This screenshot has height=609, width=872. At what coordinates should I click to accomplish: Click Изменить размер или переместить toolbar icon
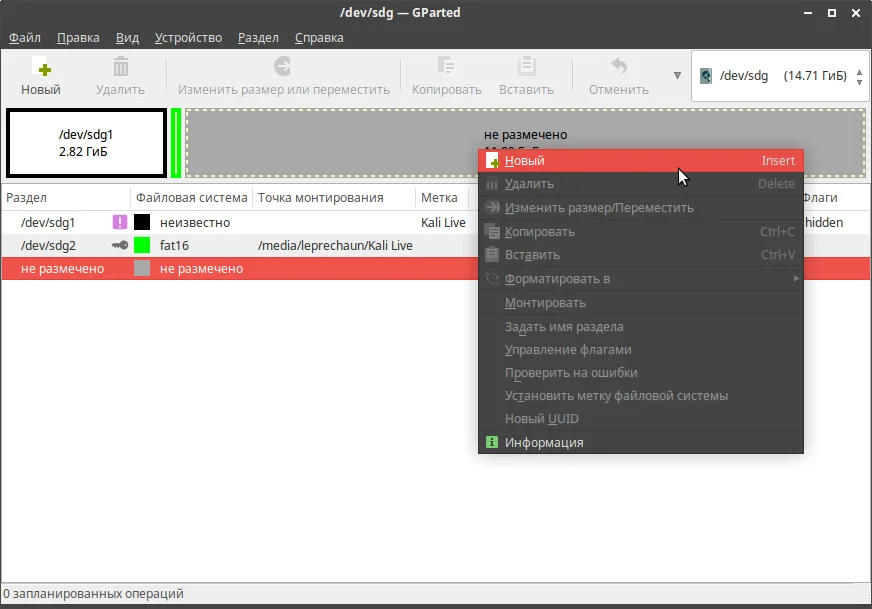coord(283,66)
